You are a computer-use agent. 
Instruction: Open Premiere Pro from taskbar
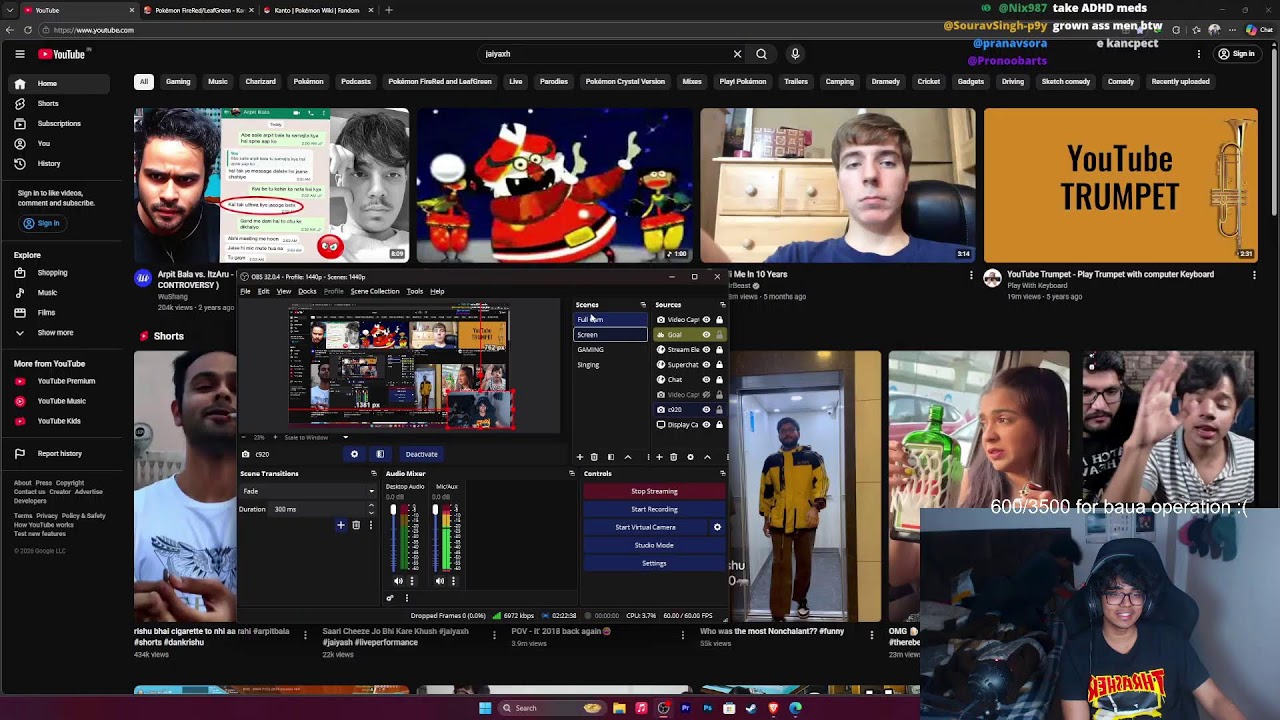(x=686, y=708)
